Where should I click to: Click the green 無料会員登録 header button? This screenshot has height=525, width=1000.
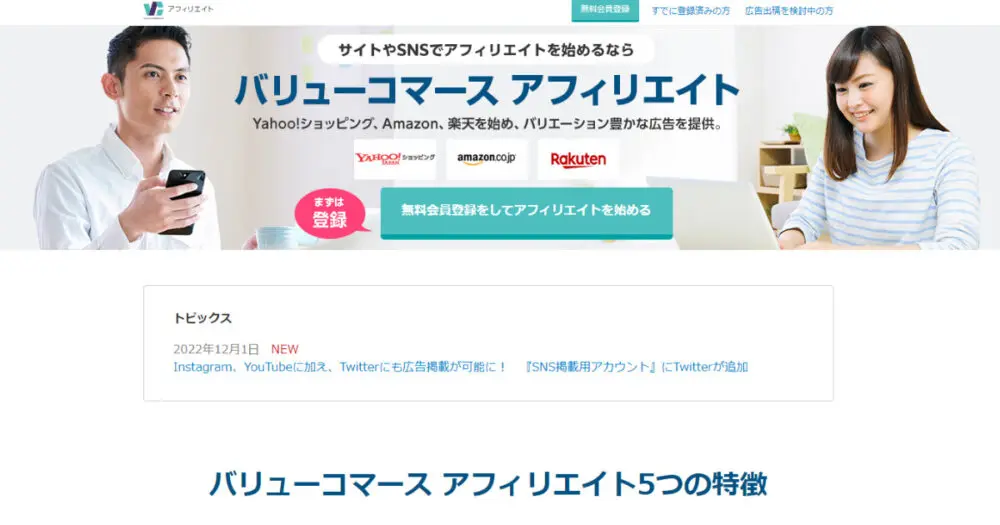click(605, 10)
